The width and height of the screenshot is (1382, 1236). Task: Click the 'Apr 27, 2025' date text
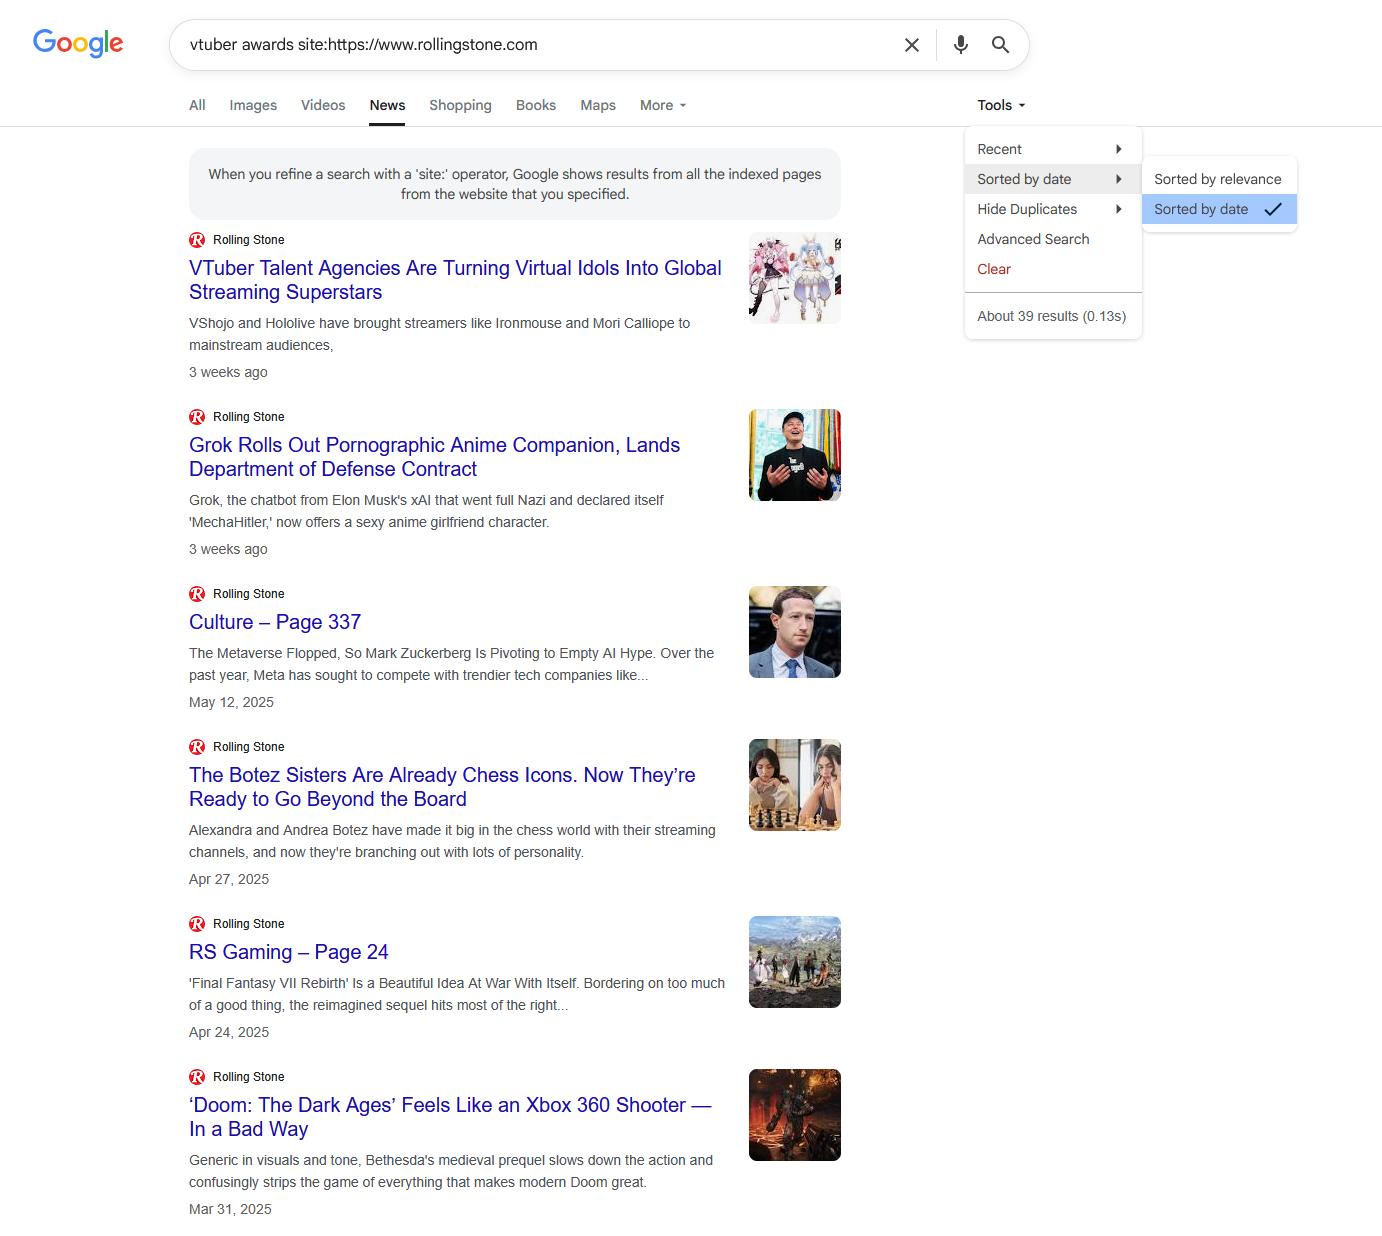pos(229,879)
